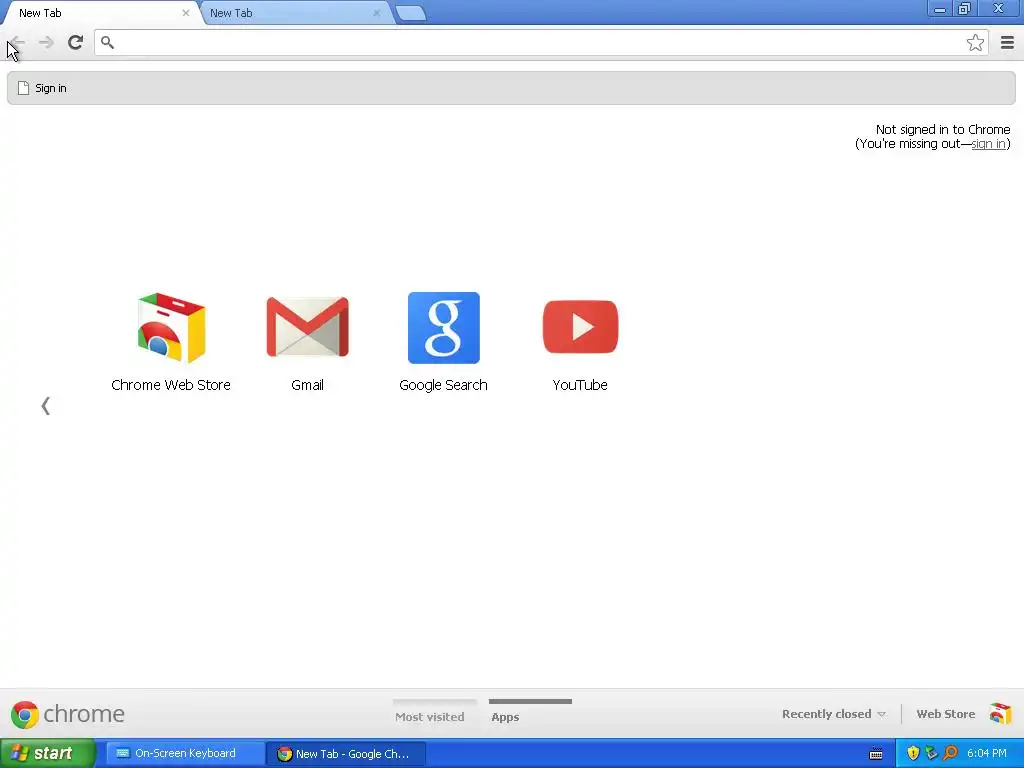Click the YouTube label text

[x=580, y=385]
